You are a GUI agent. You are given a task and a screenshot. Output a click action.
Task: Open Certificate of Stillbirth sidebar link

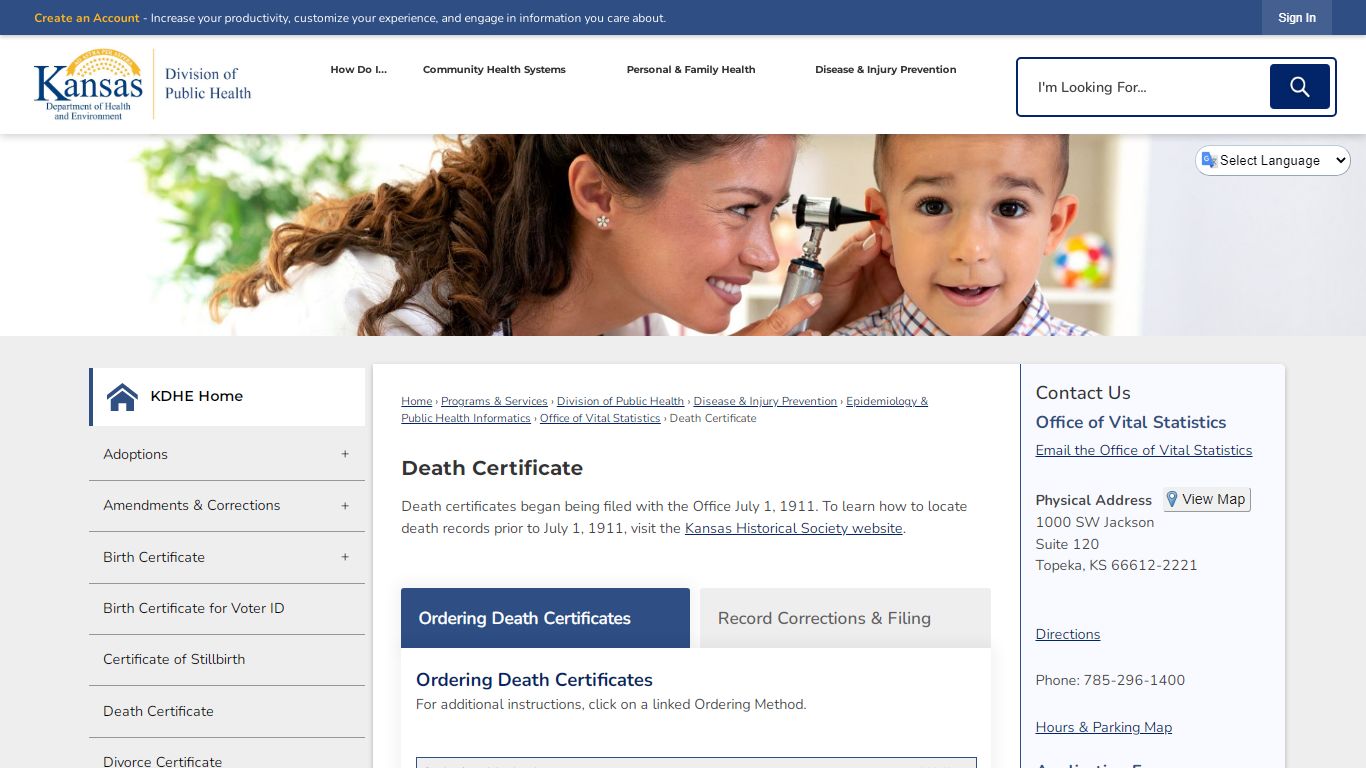click(x=174, y=659)
